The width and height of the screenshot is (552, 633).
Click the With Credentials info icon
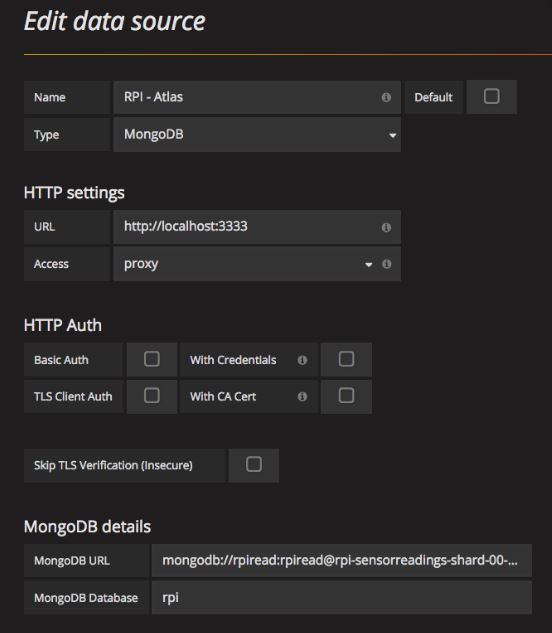[302, 360]
